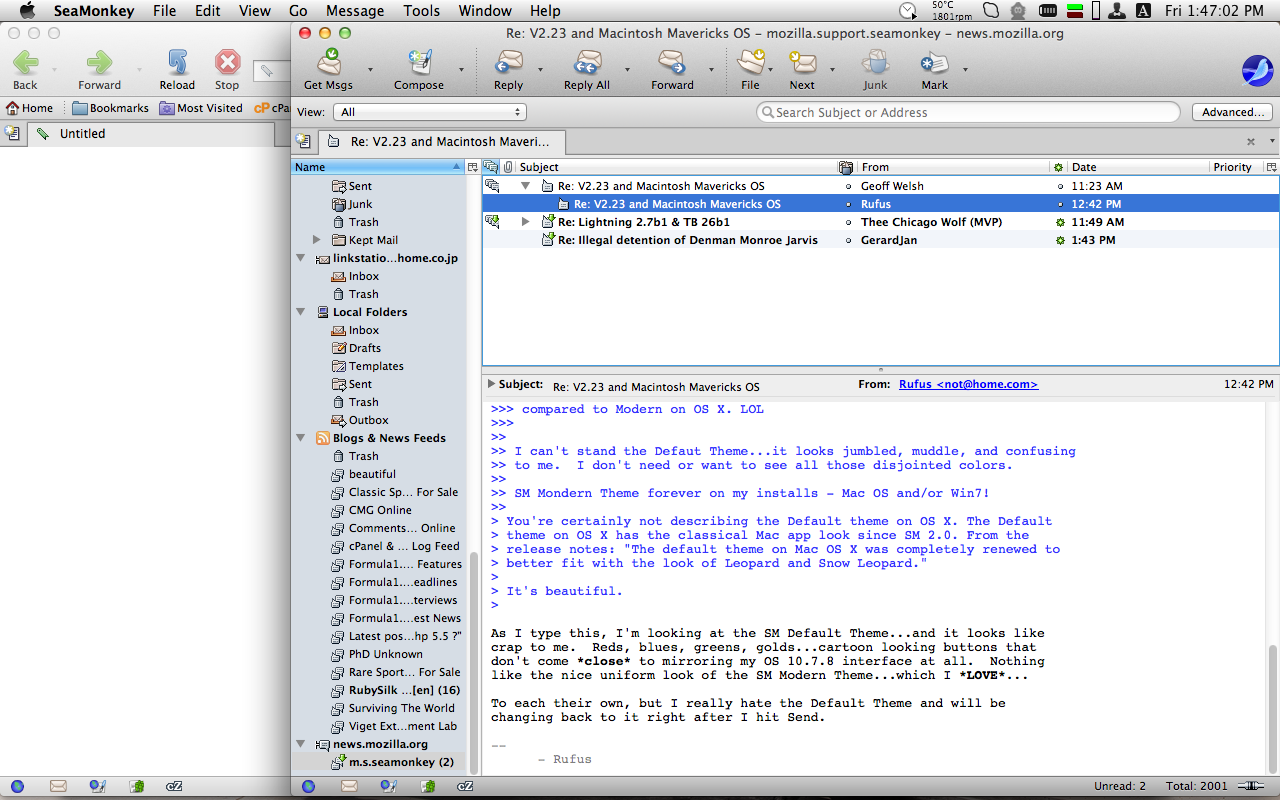Image resolution: width=1280 pixels, height=800 pixels.
Task: Expand the Lightning 2.7b1 & TB 26b1 thread
Action: (x=526, y=222)
